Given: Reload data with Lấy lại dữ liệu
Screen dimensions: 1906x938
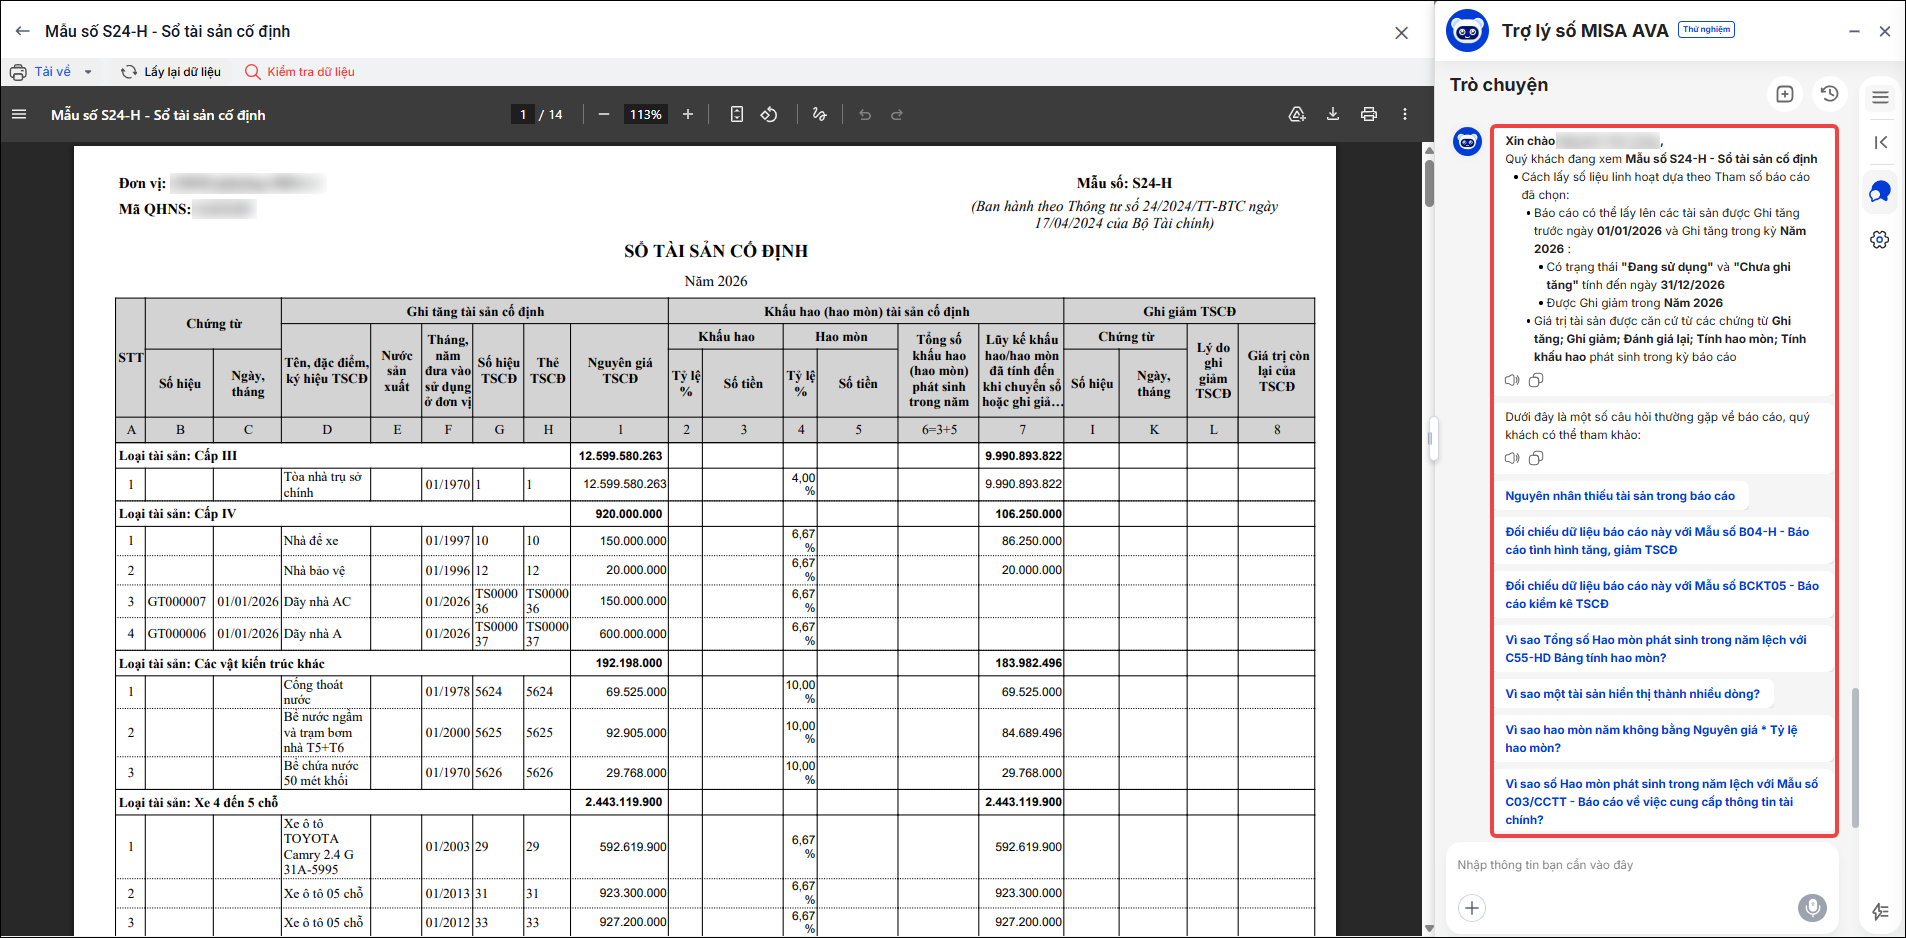Looking at the screenshot, I should pyautogui.click(x=171, y=72).
